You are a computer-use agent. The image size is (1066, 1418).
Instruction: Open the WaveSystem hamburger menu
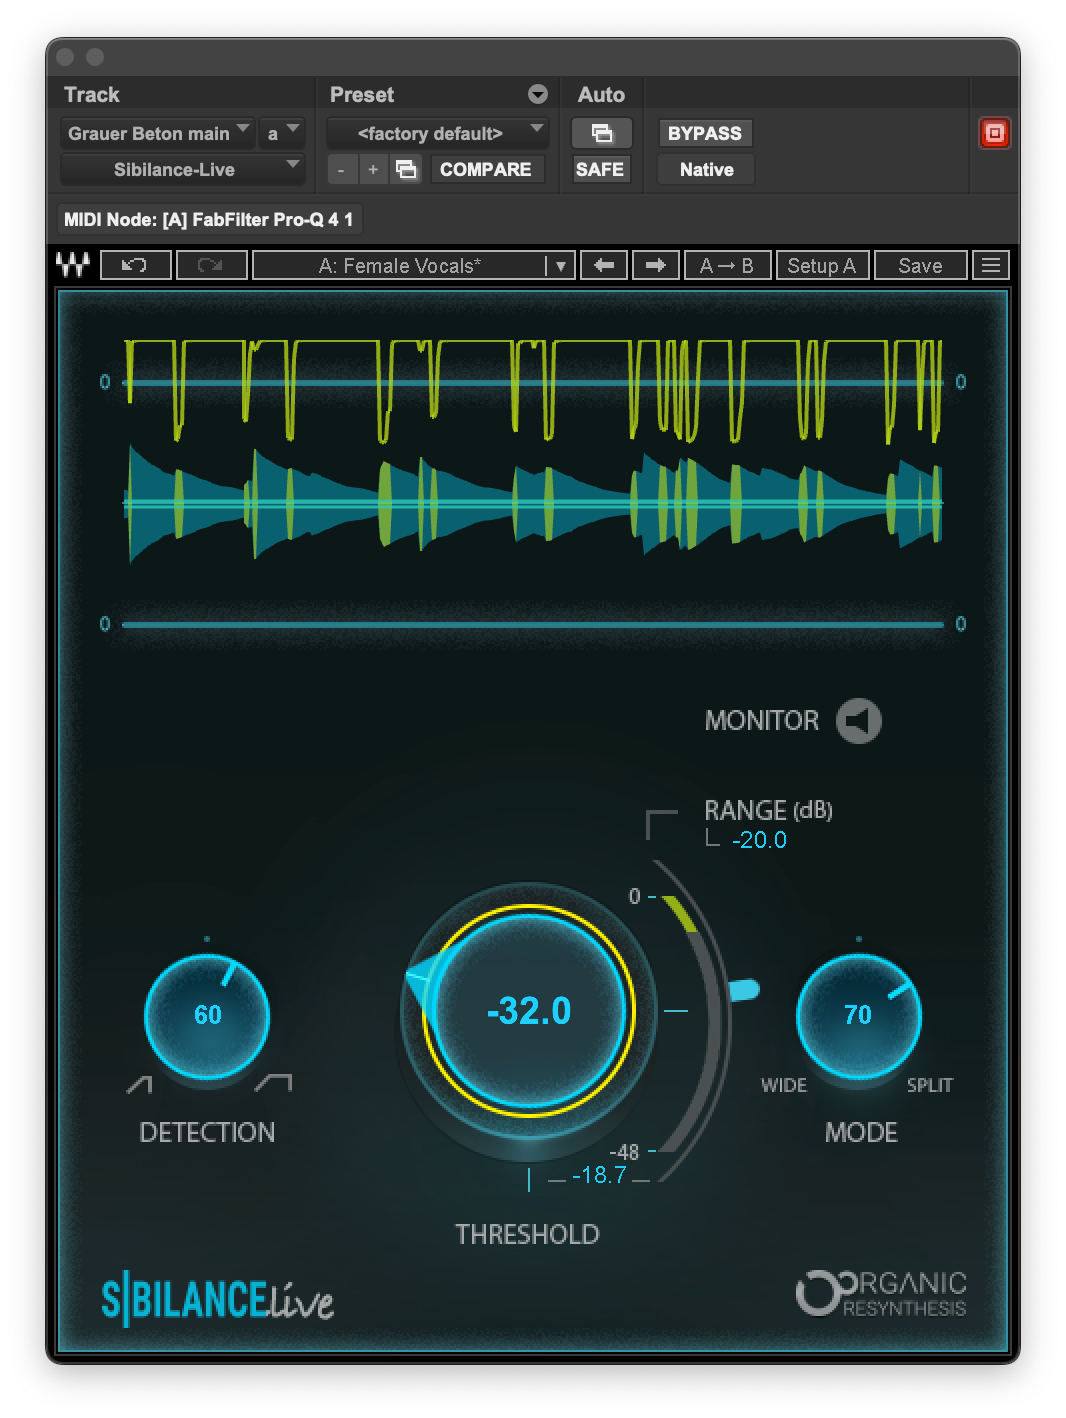[990, 264]
